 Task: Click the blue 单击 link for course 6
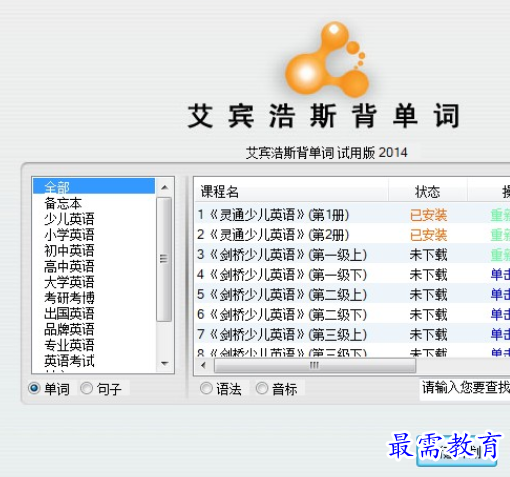[500, 314]
